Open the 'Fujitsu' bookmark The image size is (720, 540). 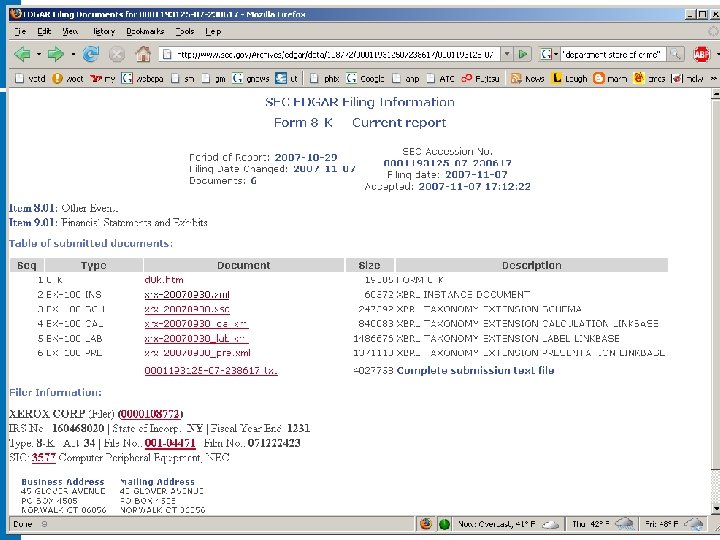pyautogui.click(x=480, y=79)
